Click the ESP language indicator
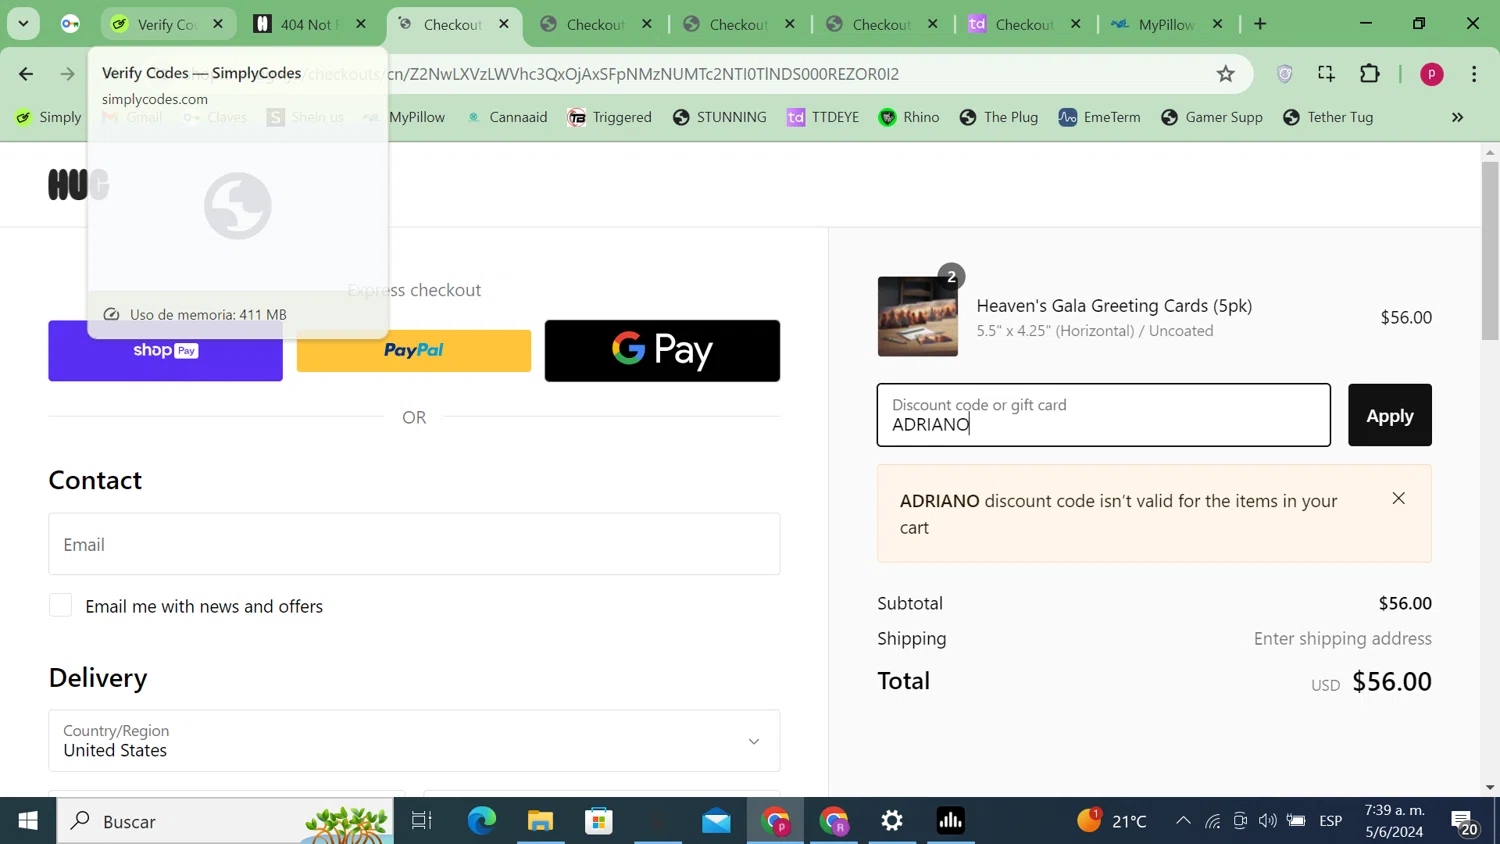The width and height of the screenshot is (1500, 844). click(1330, 821)
